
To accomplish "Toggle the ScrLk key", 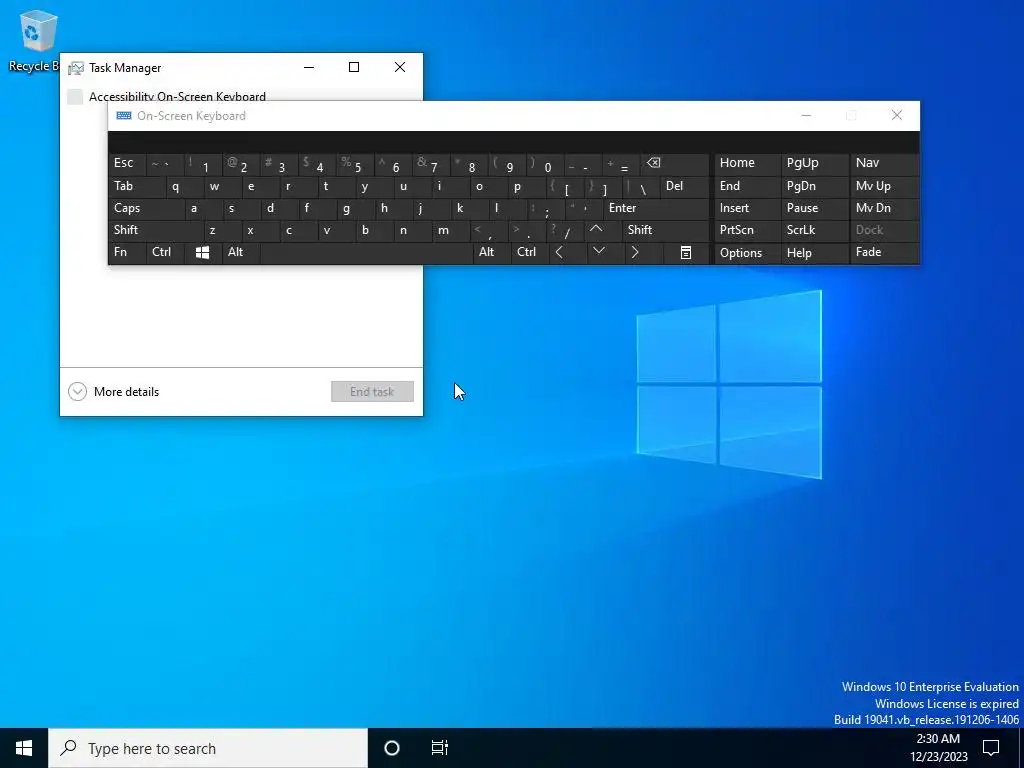I will tap(814, 230).
